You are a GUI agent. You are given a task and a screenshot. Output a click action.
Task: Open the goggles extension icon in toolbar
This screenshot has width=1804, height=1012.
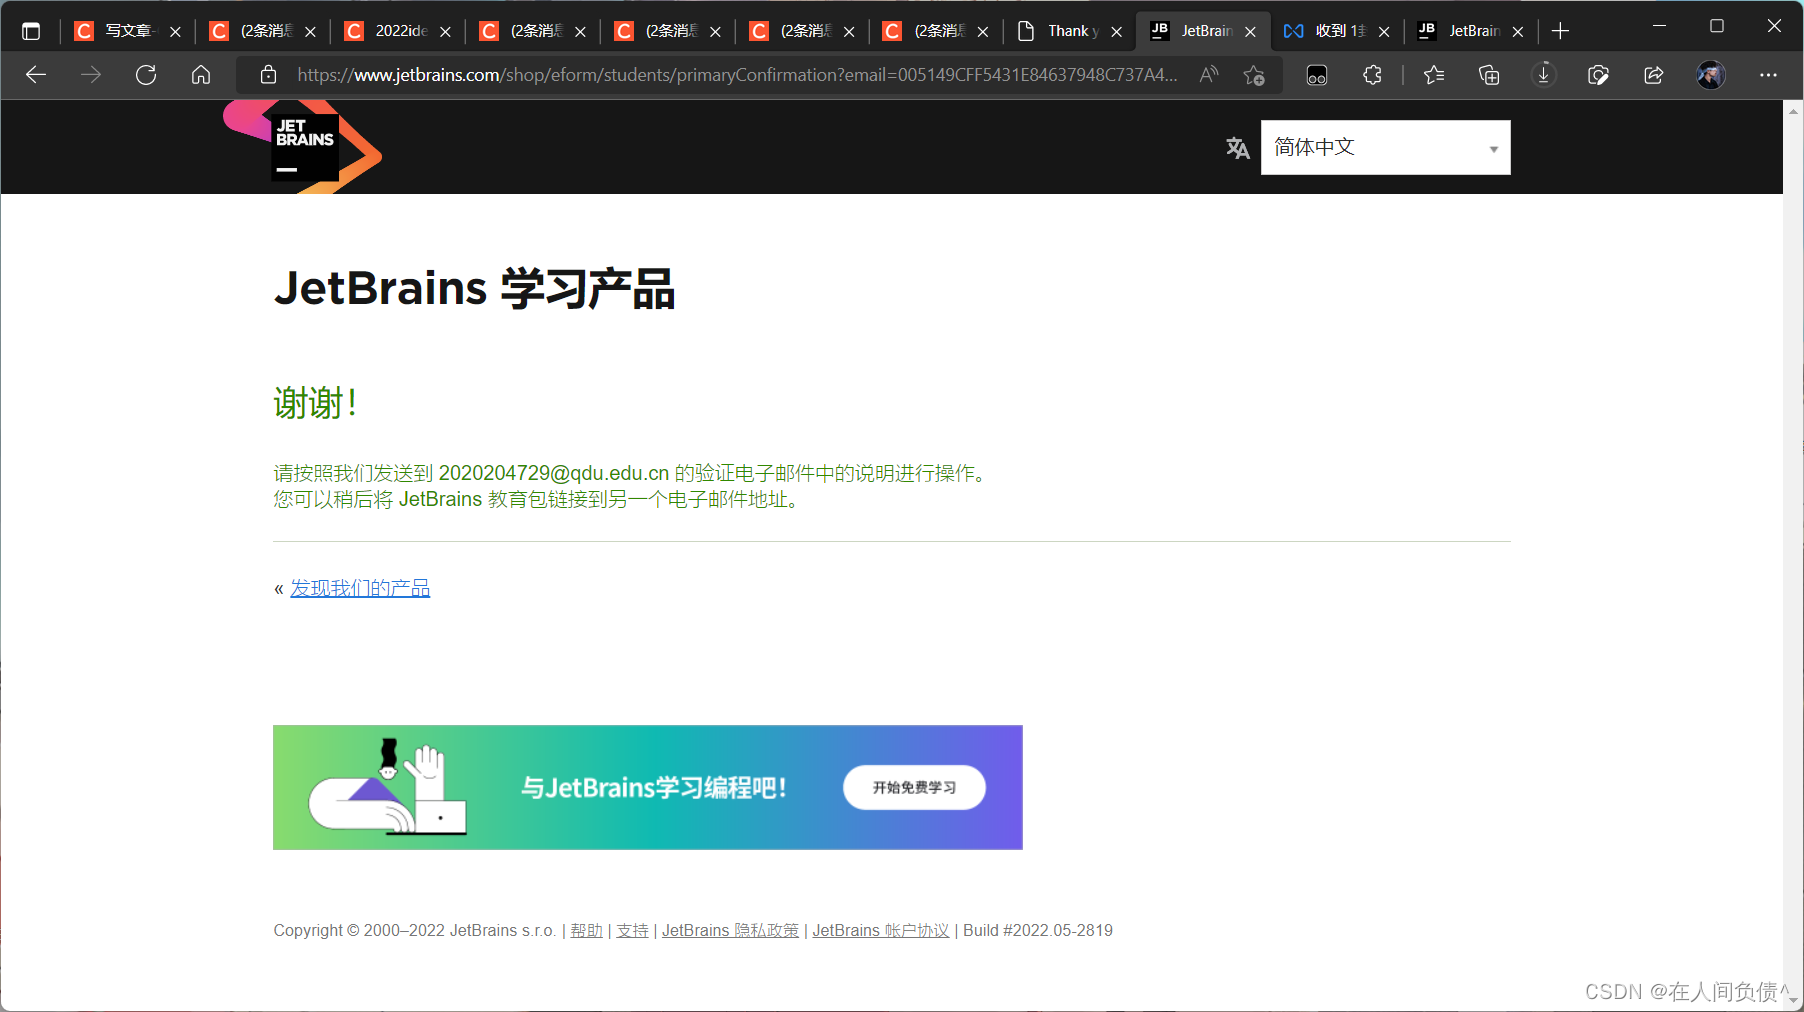(x=1317, y=75)
